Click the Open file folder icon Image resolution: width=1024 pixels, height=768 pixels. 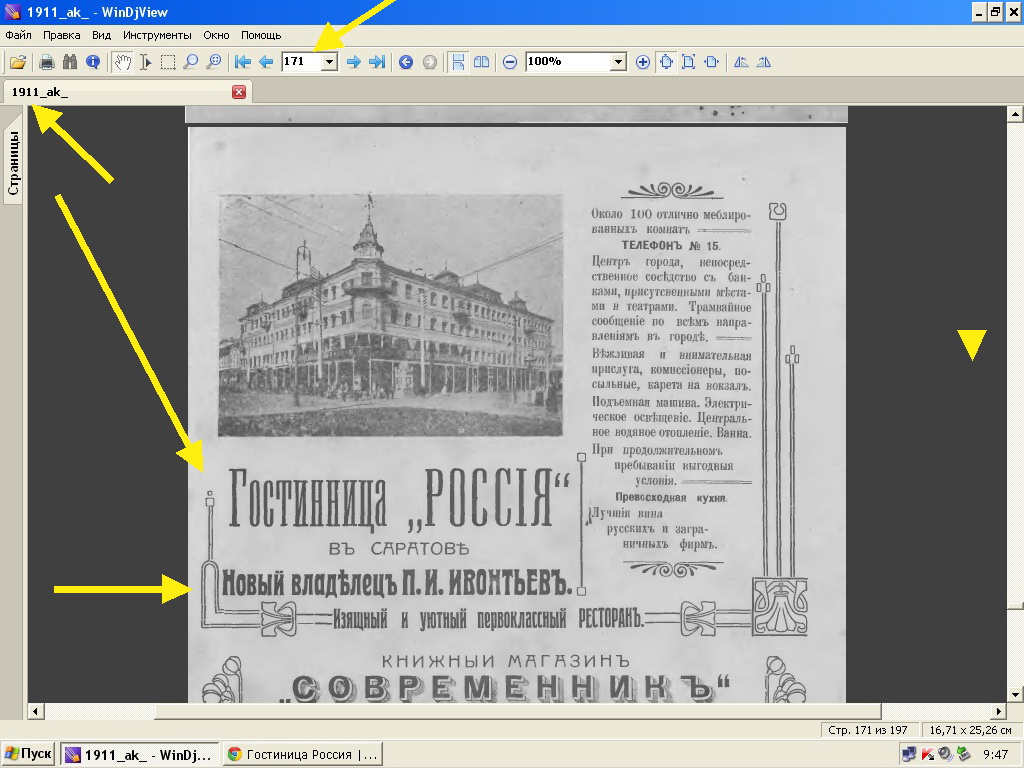pos(17,62)
